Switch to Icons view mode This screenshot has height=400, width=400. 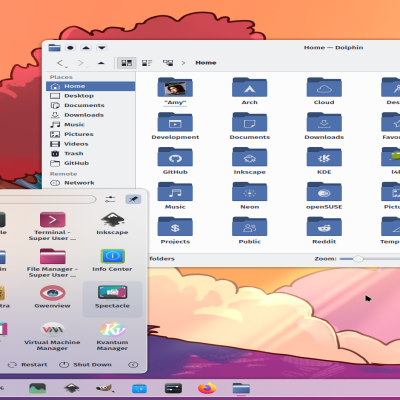[x=127, y=63]
